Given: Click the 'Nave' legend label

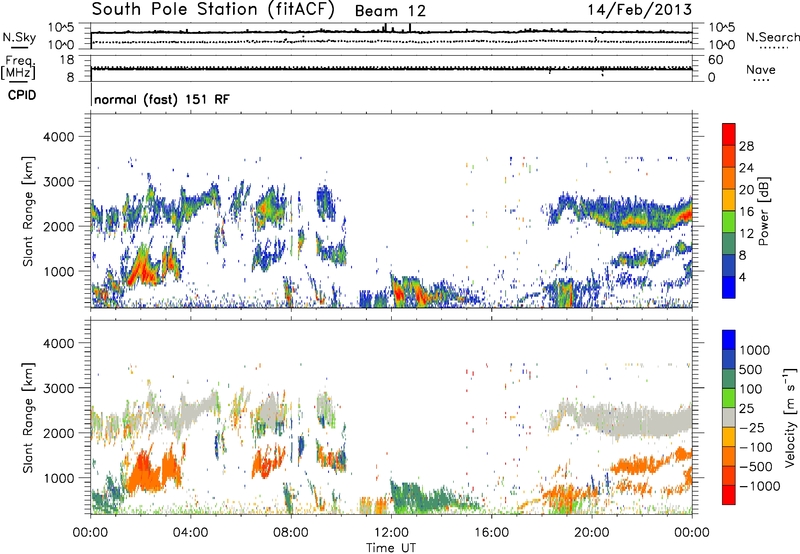Looking at the screenshot, I should click(x=761, y=69).
